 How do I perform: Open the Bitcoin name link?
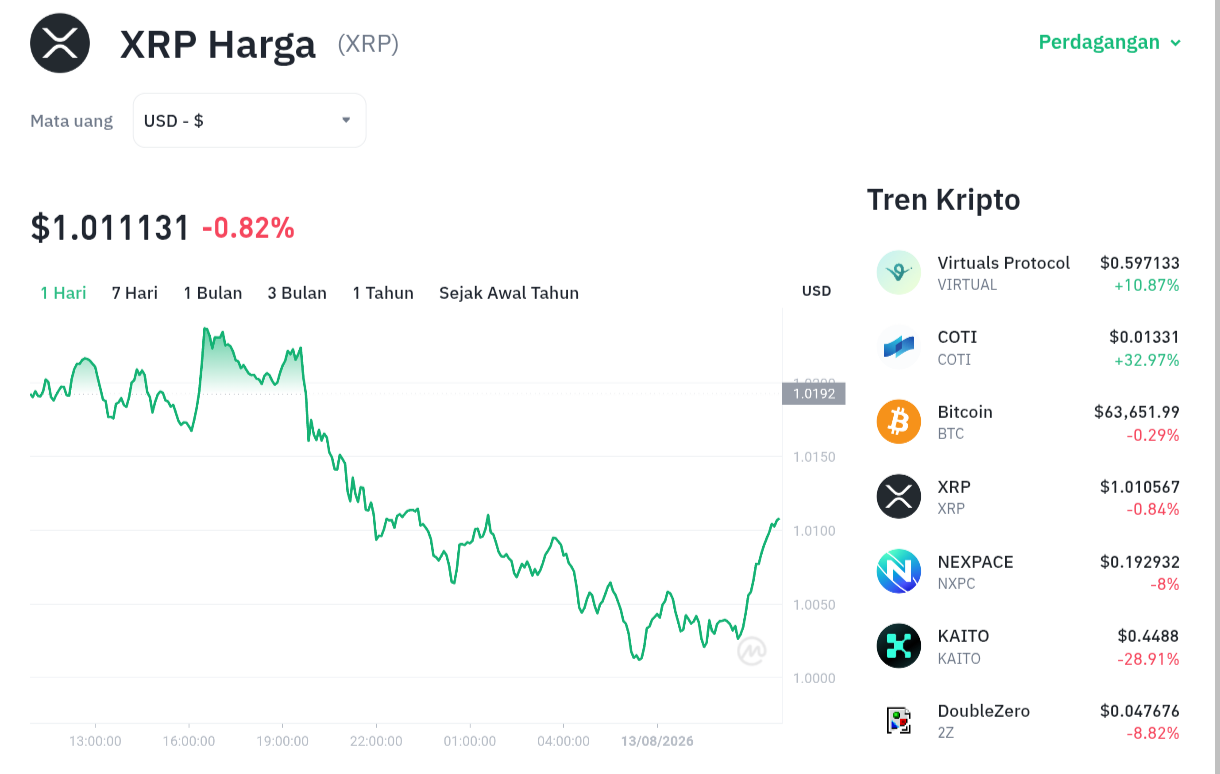coord(965,412)
